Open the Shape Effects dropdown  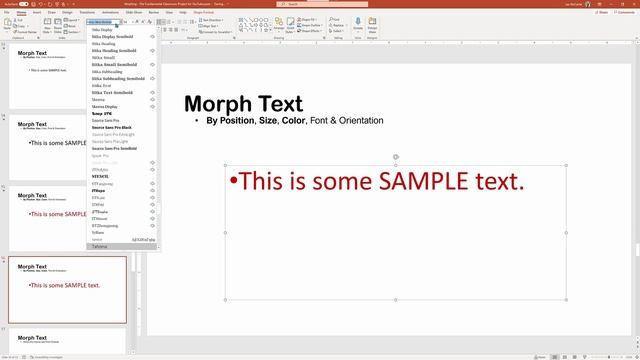(310, 31)
